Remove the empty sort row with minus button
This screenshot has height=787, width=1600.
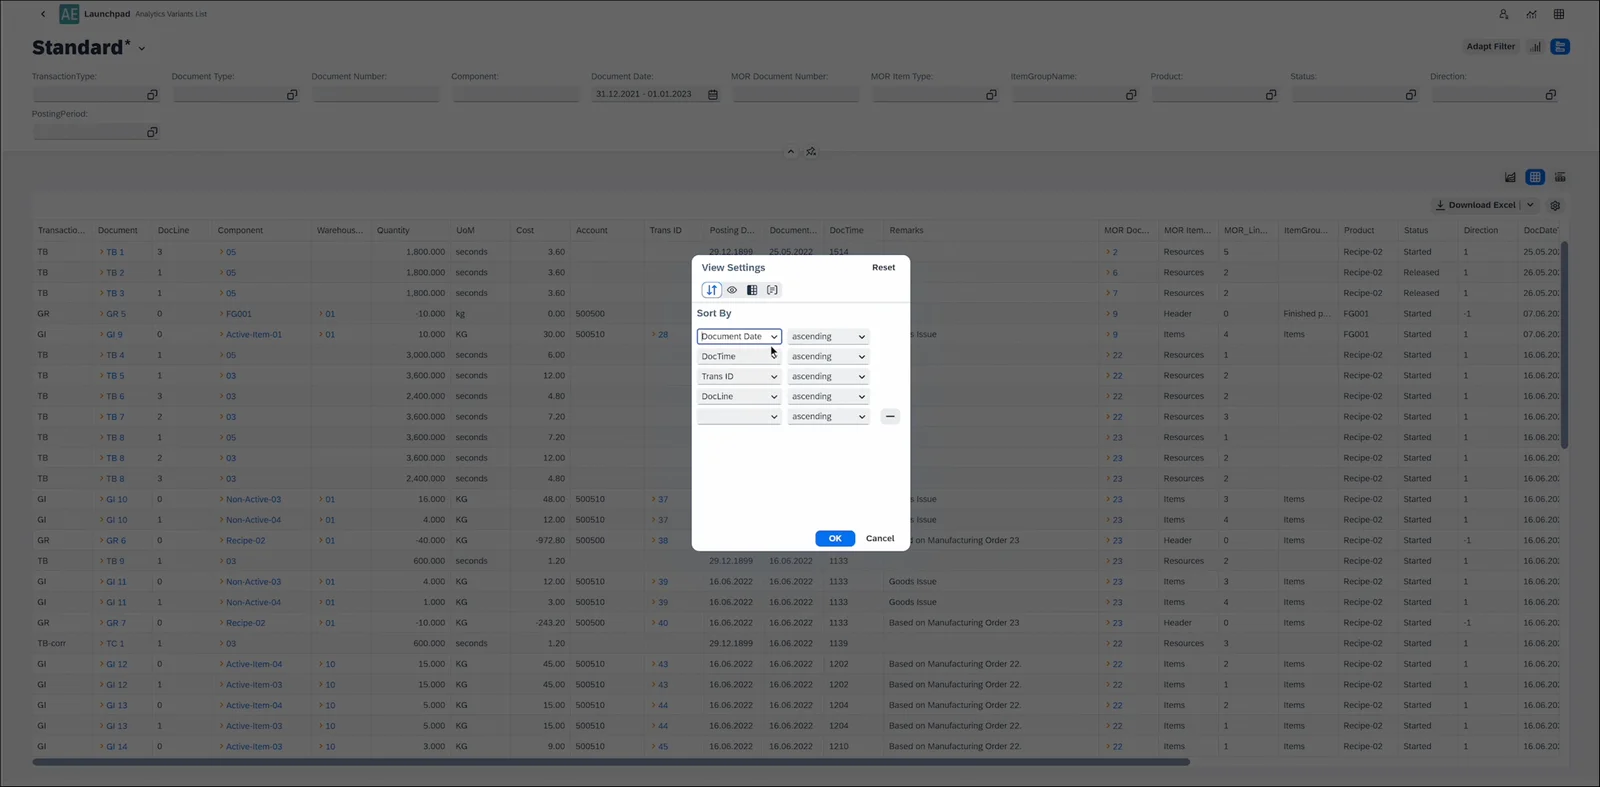pyautogui.click(x=890, y=417)
